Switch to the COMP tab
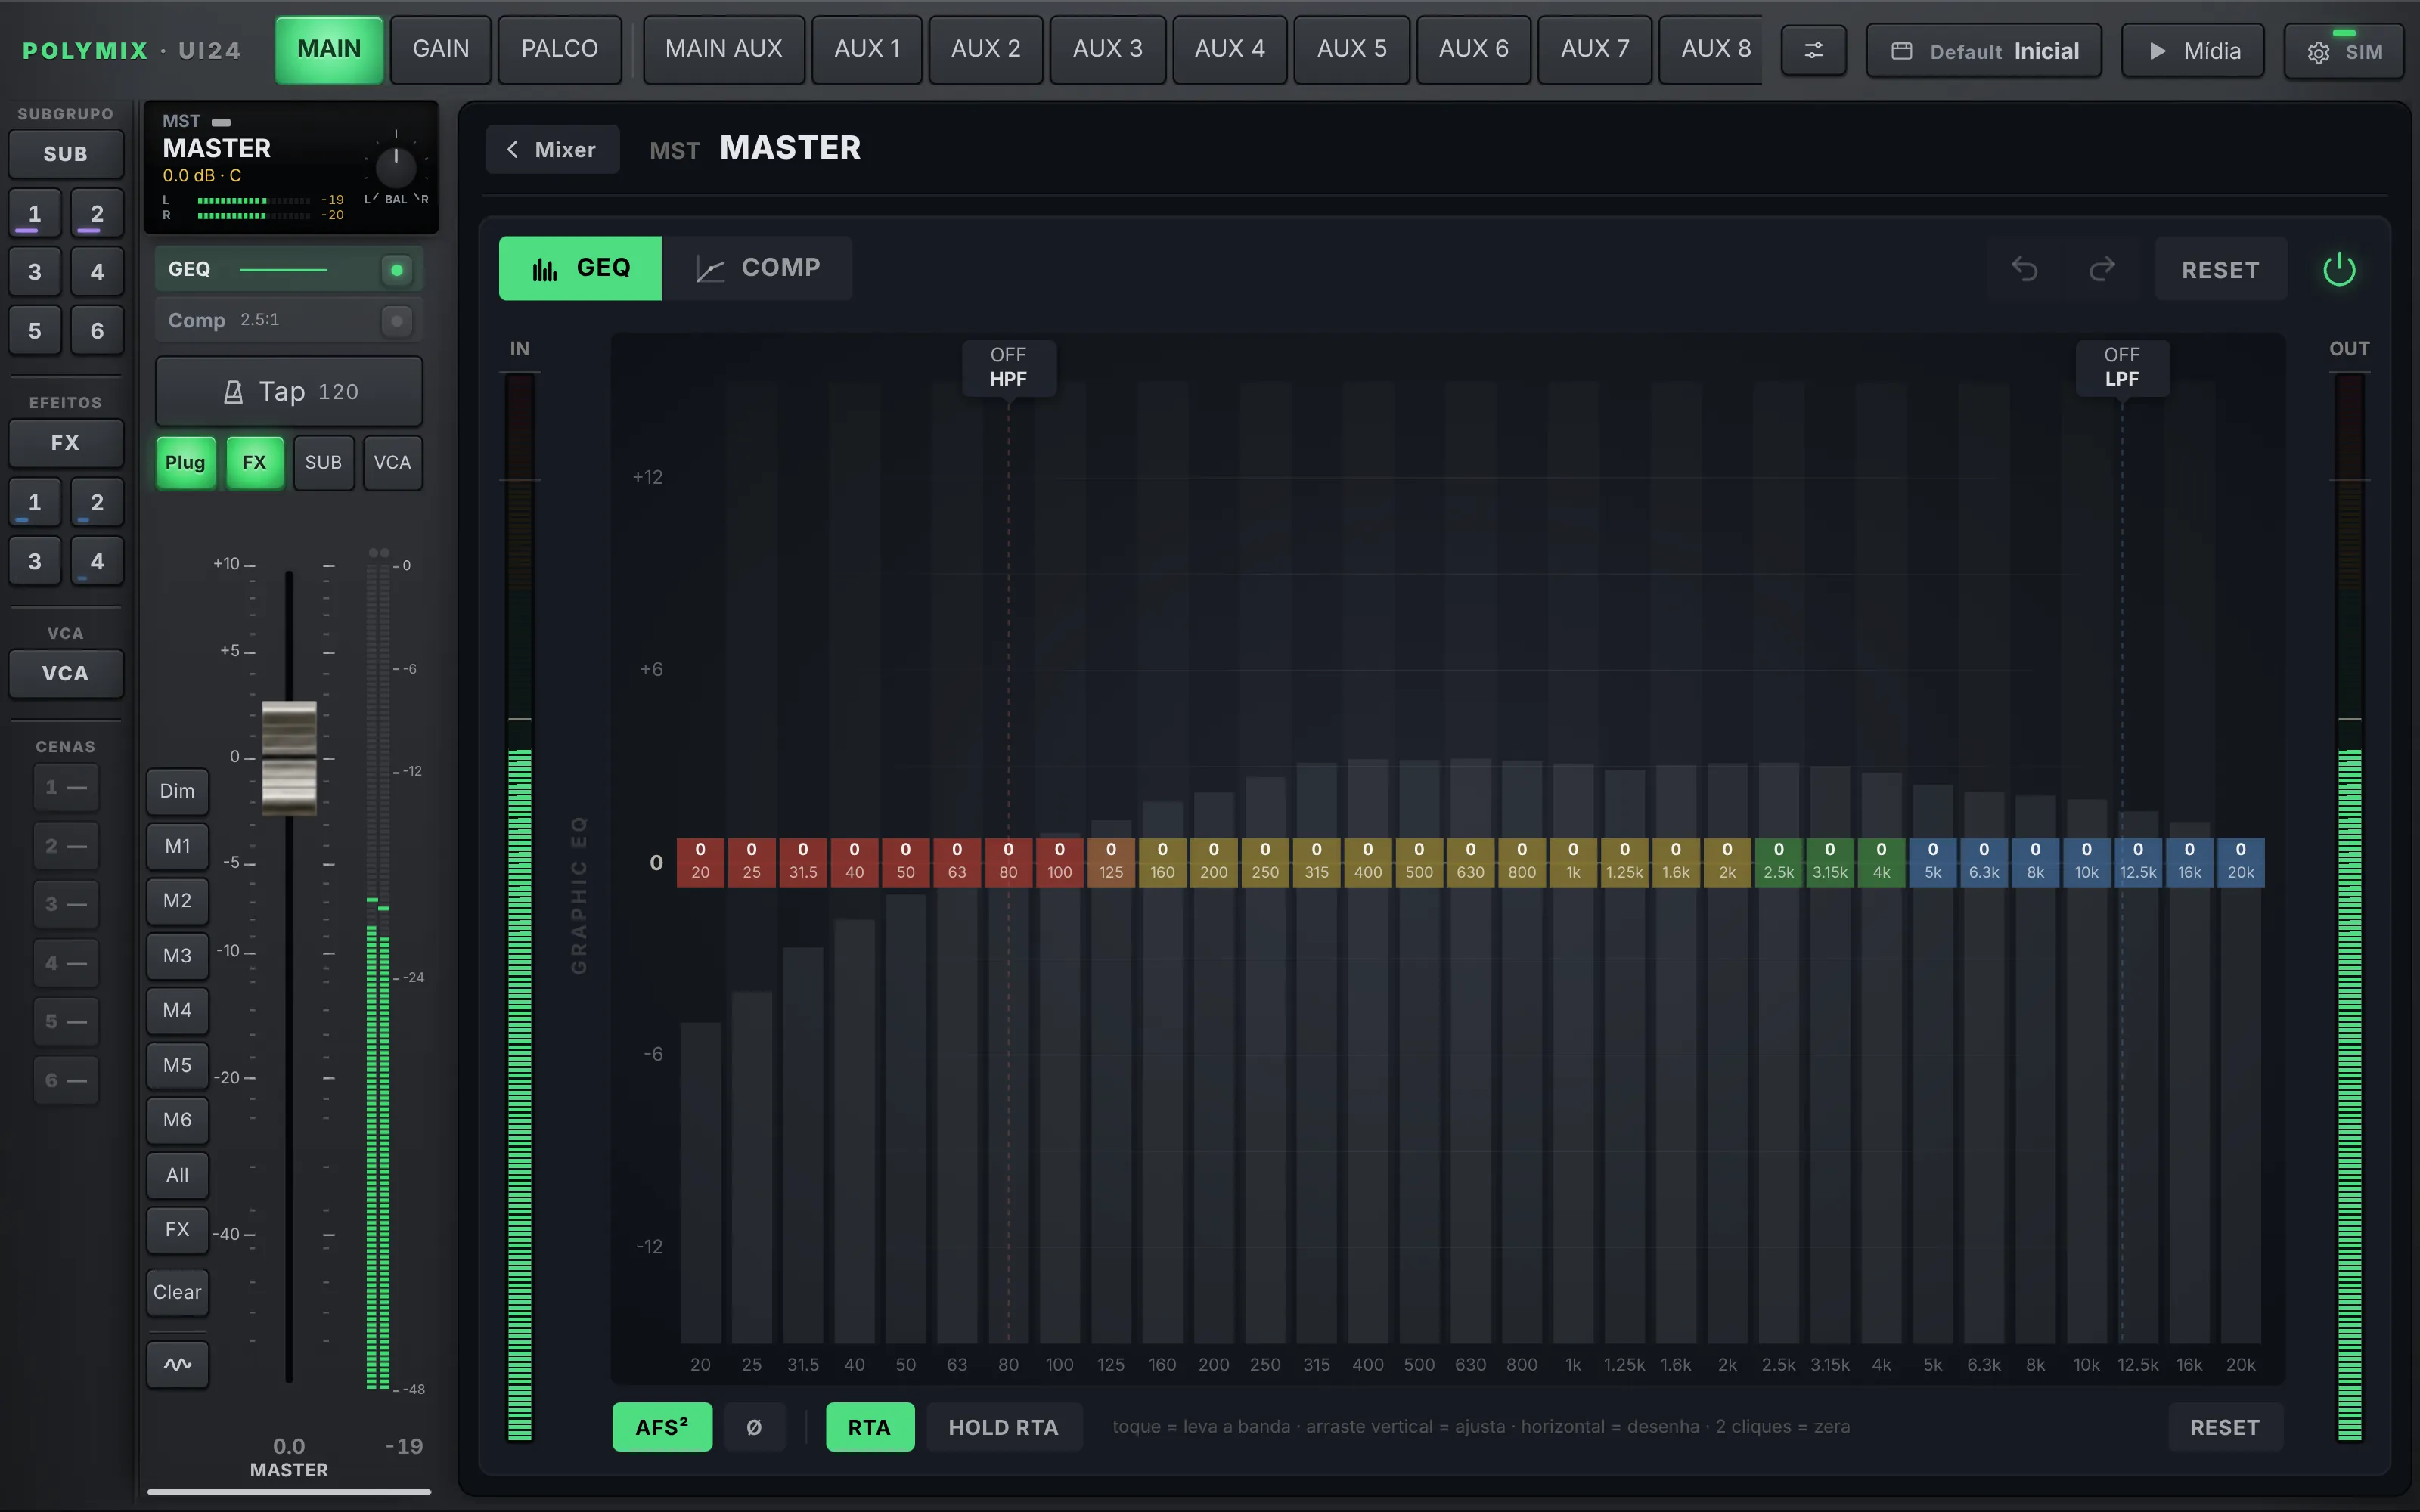Screen dimensions: 2420x1512 [758, 268]
